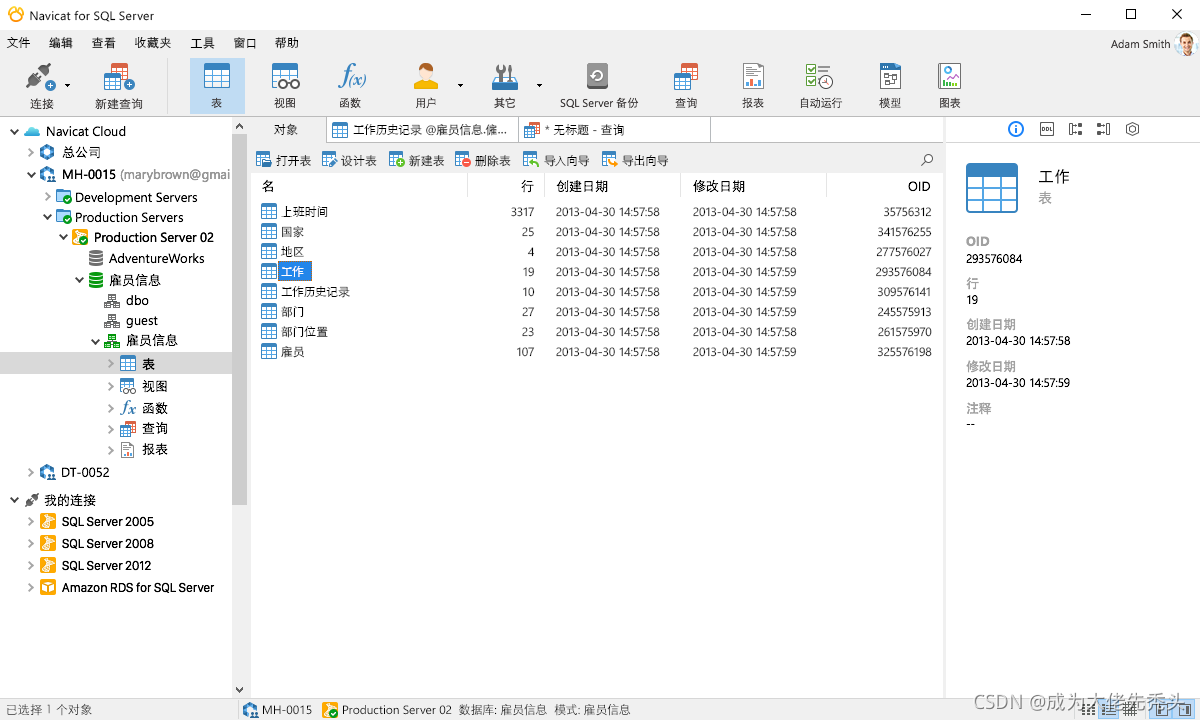The width and height of the screenshot is (1200, 720).
Task: Switch to 视图 views in toolbar
Action: pyautogui.click(x=285, y=86)
